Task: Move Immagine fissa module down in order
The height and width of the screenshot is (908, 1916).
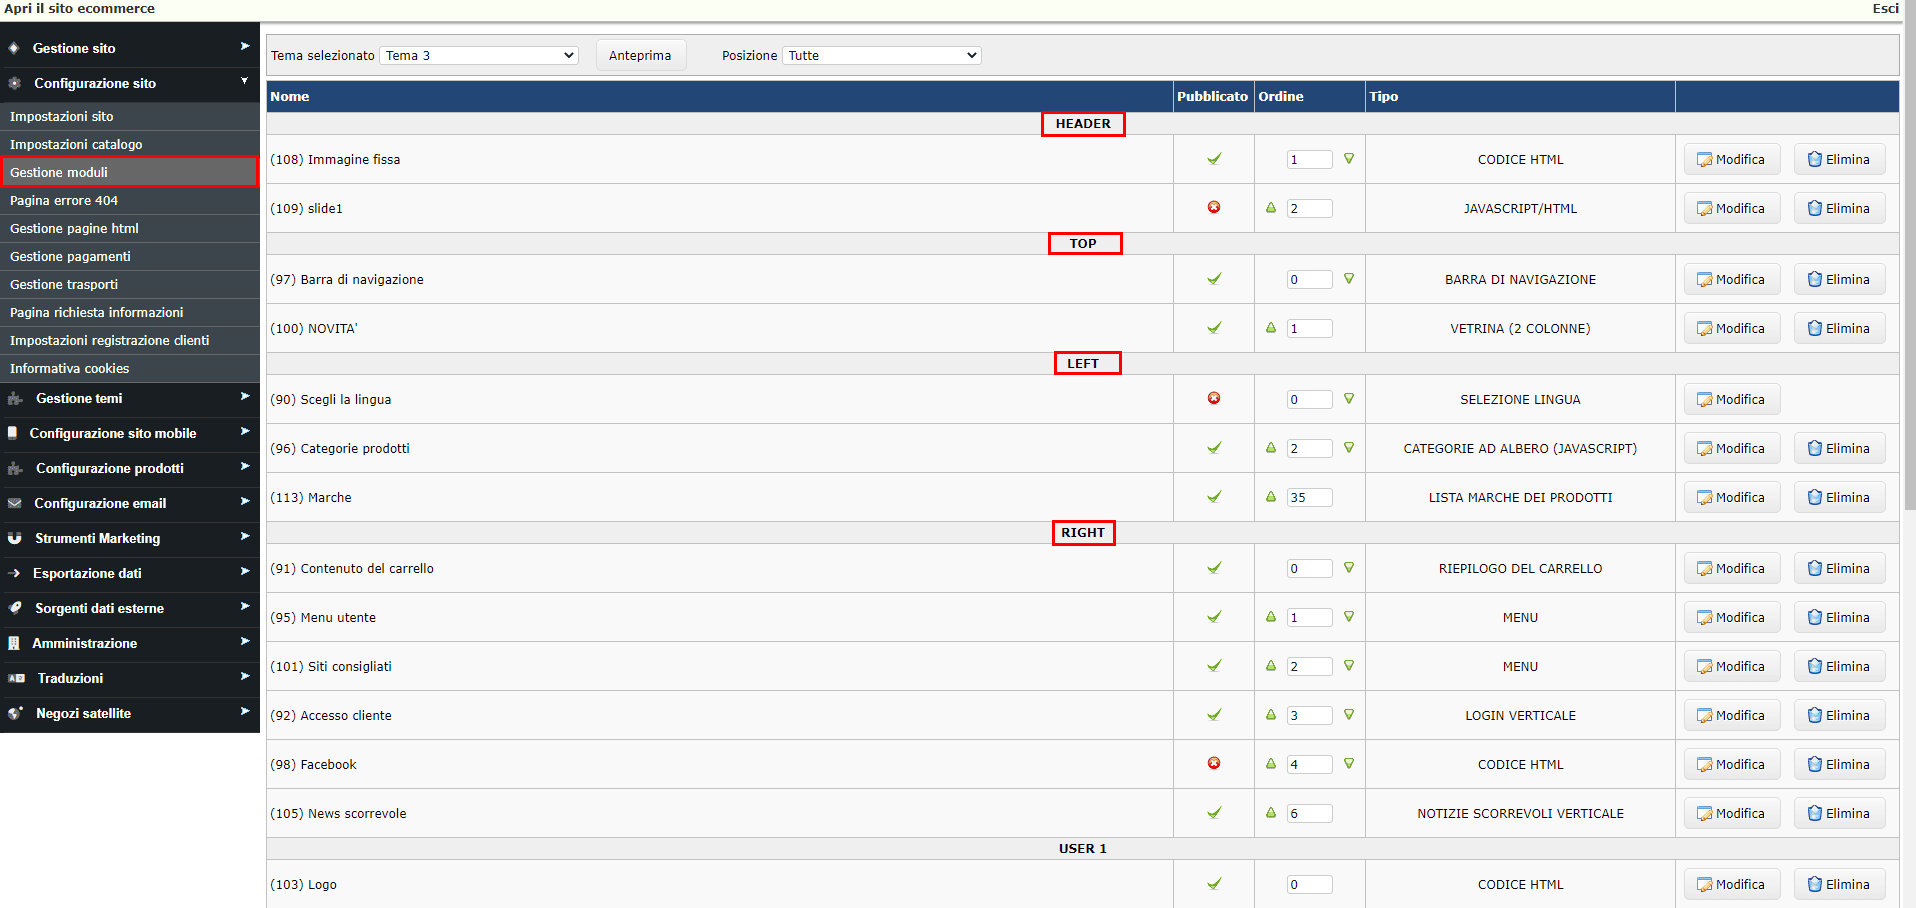Action: [1349, 159]
